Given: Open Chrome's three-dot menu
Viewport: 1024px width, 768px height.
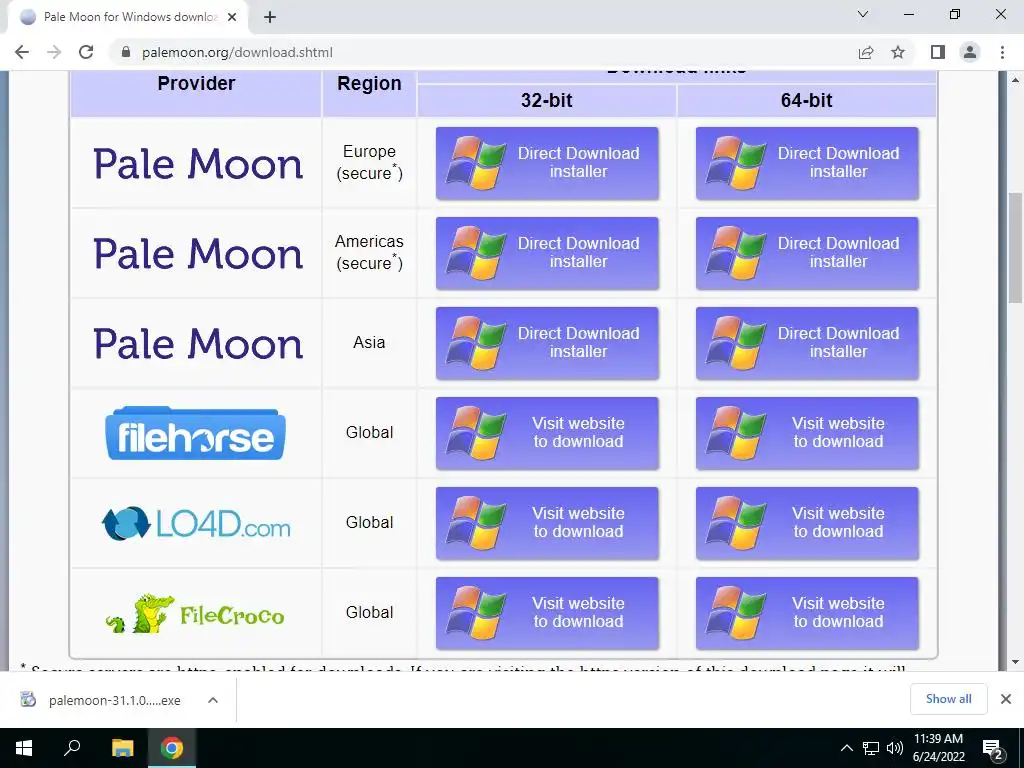Looking at the screenshot, I should [x=1002, y=52].
